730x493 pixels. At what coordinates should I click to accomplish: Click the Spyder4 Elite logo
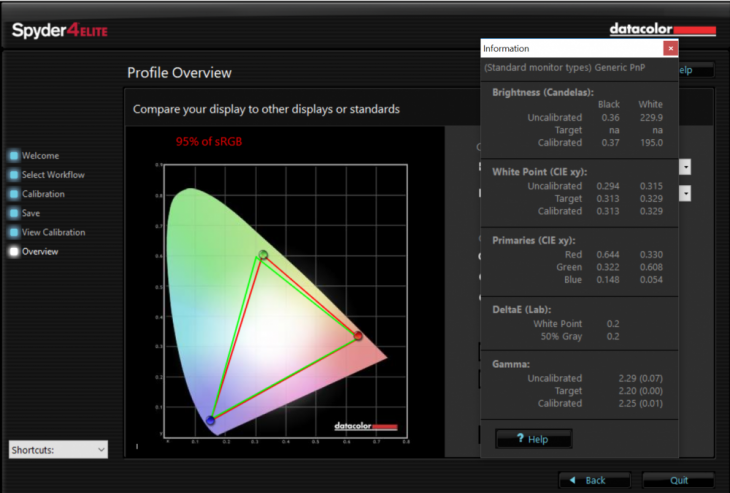coord(60,31)
